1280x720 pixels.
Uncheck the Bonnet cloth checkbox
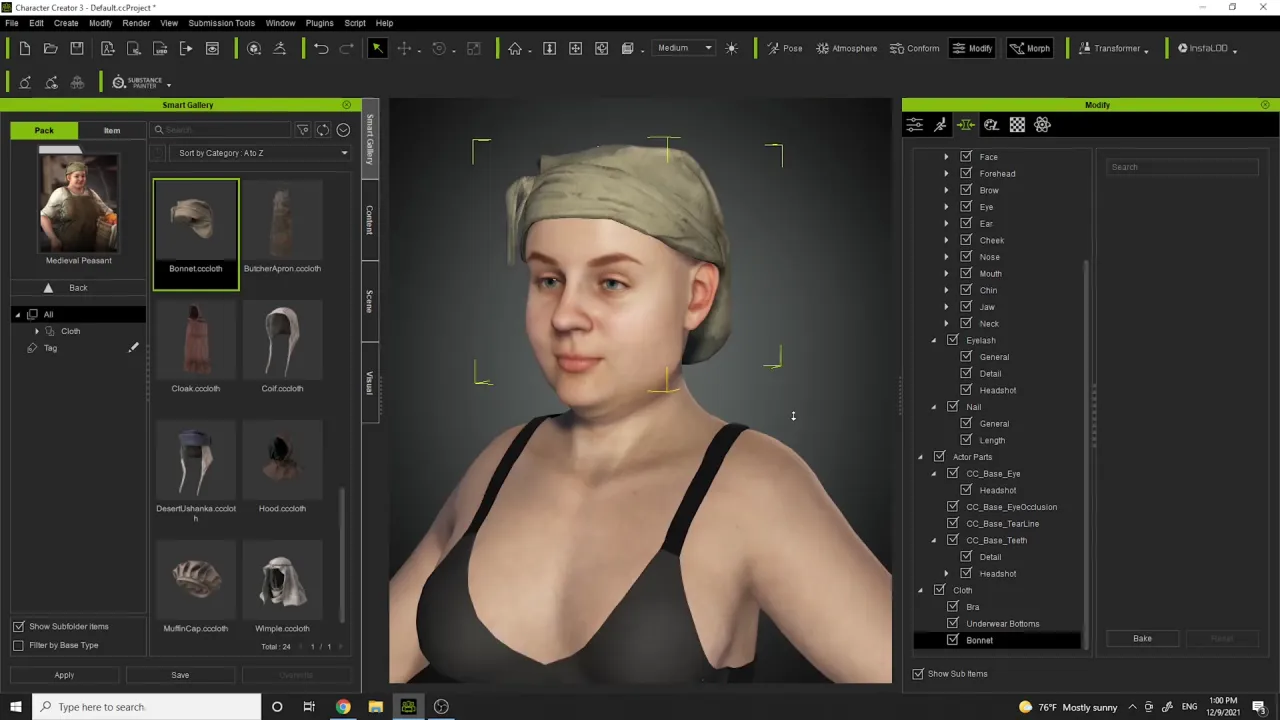(952, 640)
